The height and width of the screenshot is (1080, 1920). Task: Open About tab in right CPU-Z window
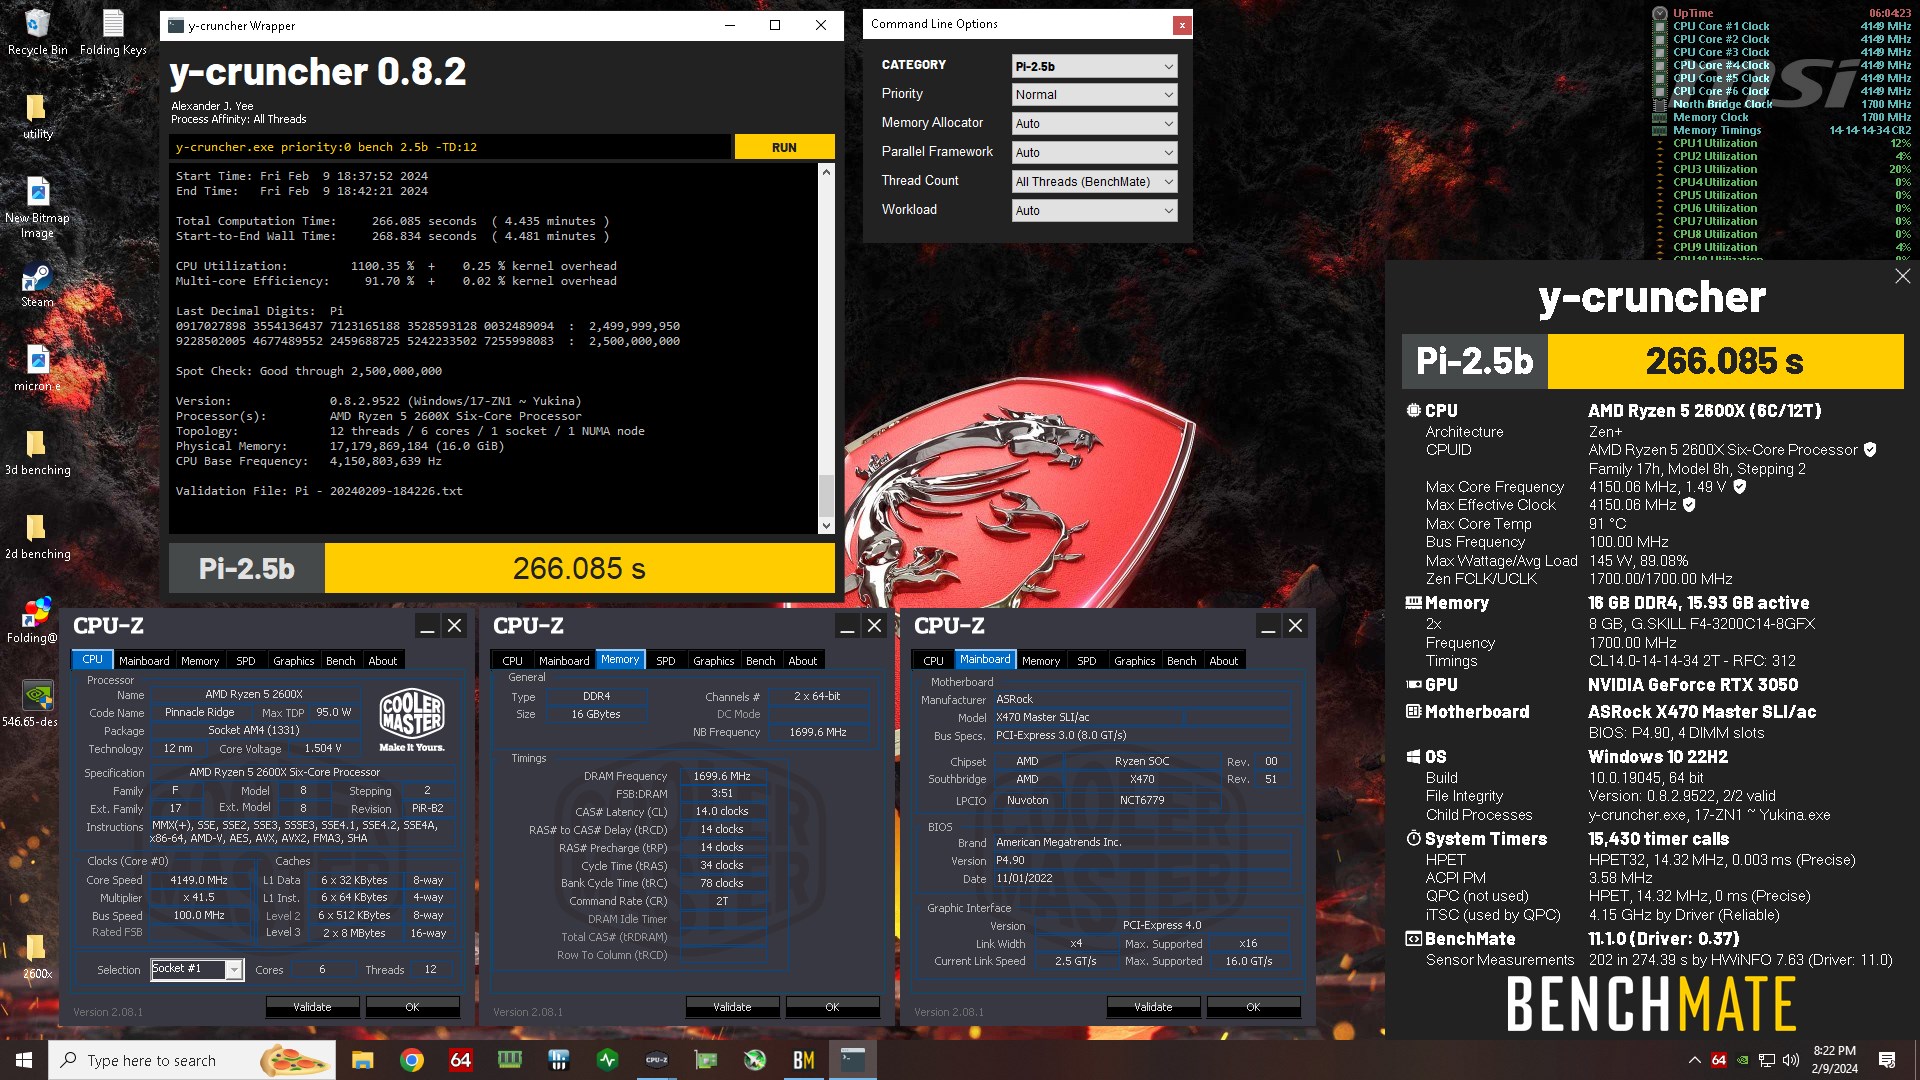pyautogui.click(x=1223, y=661)
